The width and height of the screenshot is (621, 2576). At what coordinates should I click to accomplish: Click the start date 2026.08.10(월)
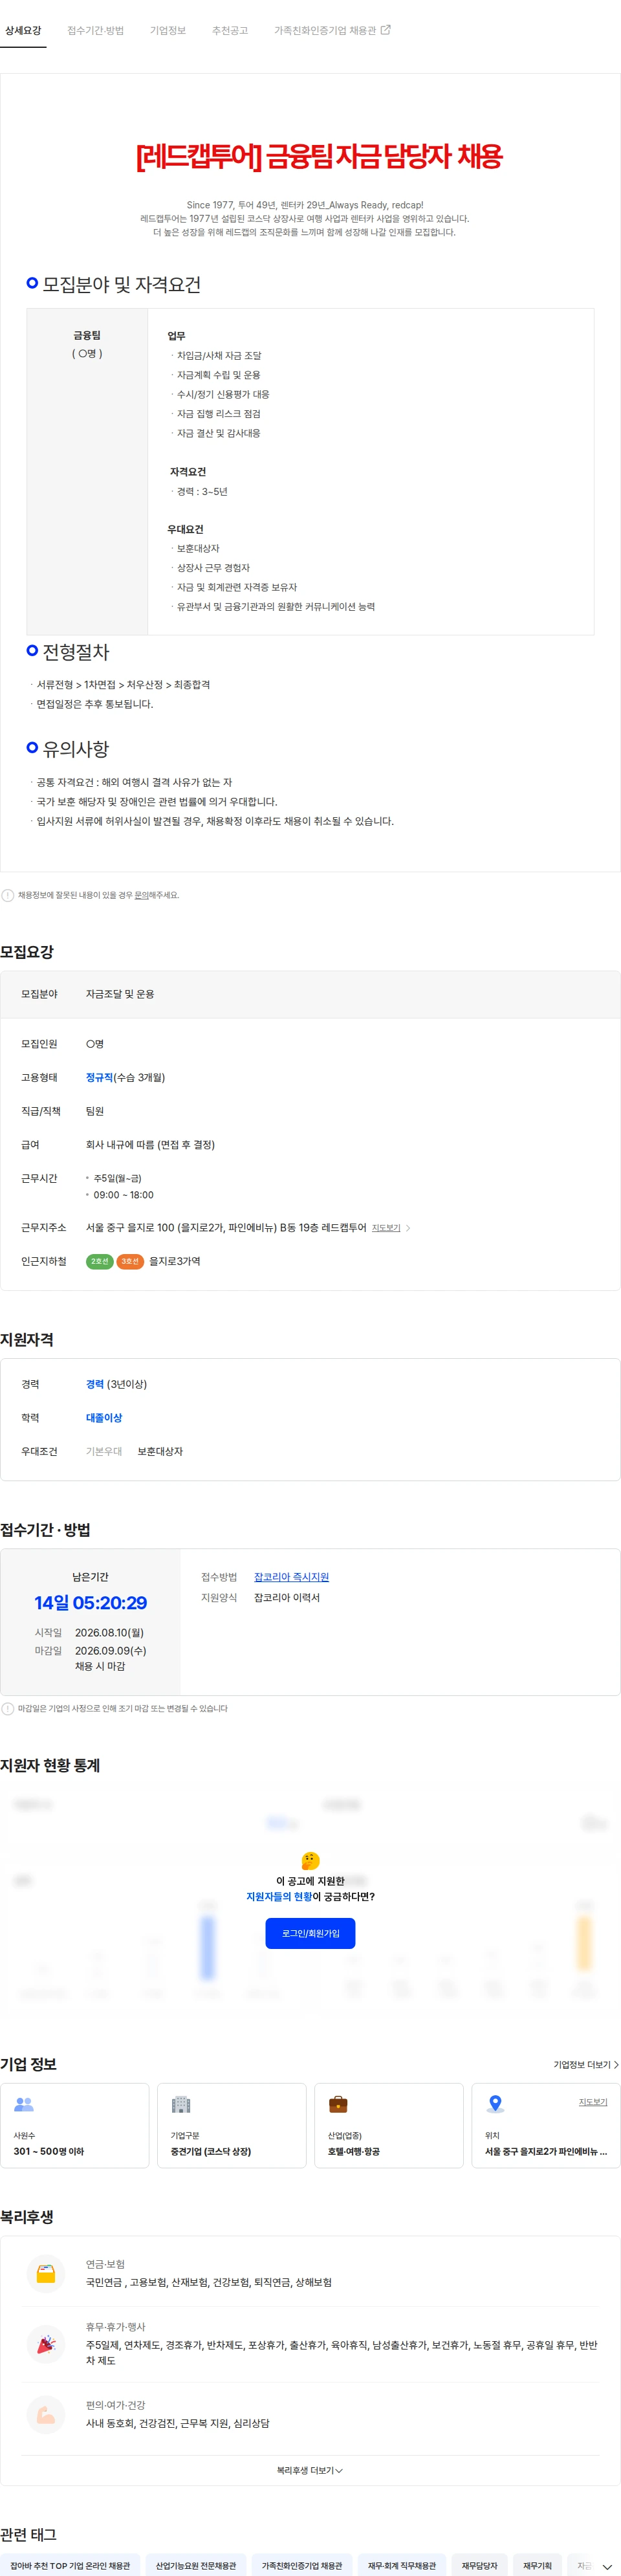click(x=109, y=1633)
